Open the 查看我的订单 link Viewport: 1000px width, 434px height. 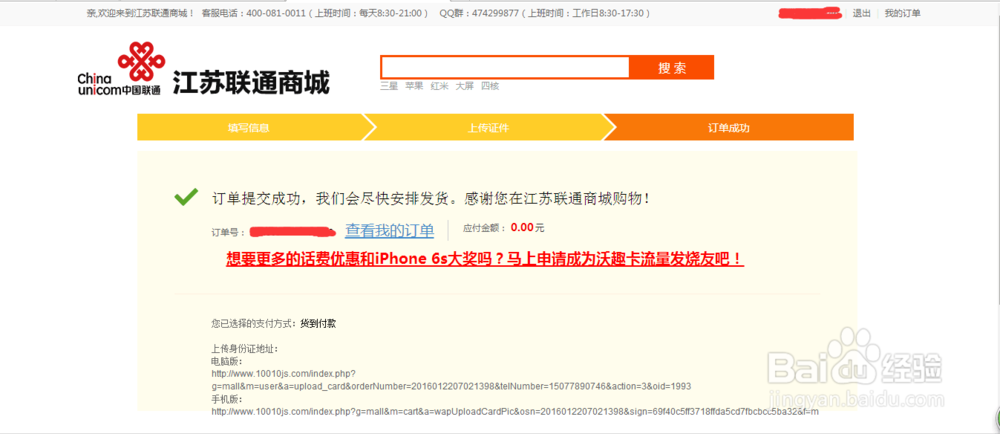(390, 231)
